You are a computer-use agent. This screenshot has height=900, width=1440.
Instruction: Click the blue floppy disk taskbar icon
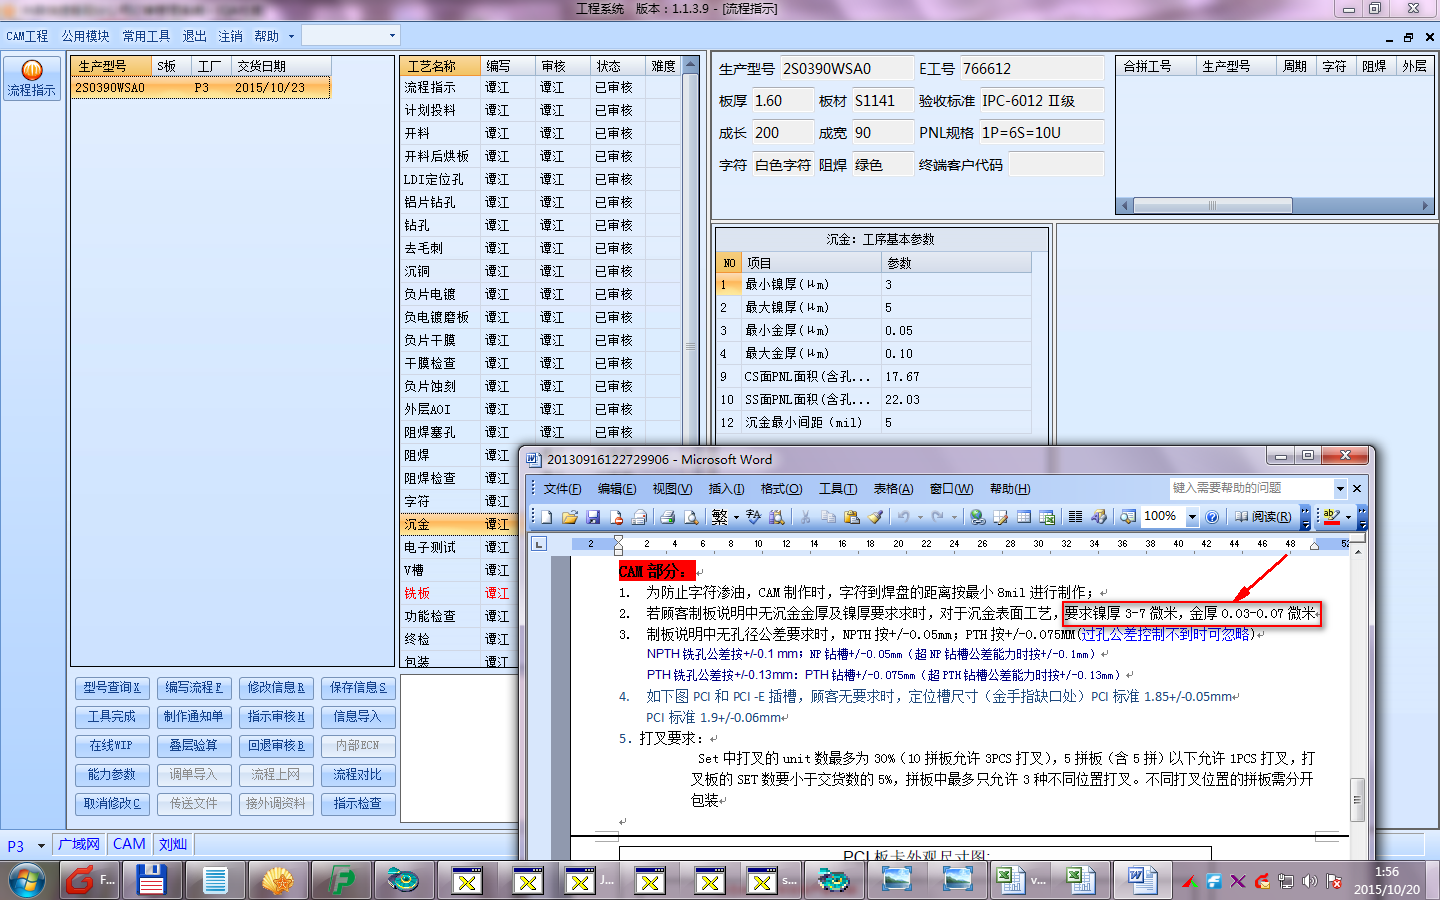coord(151,881)
